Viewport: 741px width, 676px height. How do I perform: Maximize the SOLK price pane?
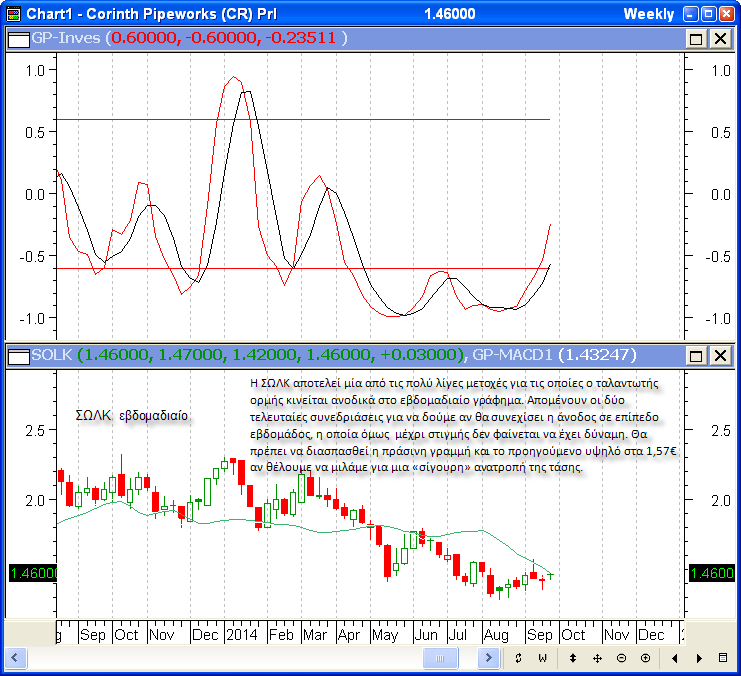(x=697, y=354)
